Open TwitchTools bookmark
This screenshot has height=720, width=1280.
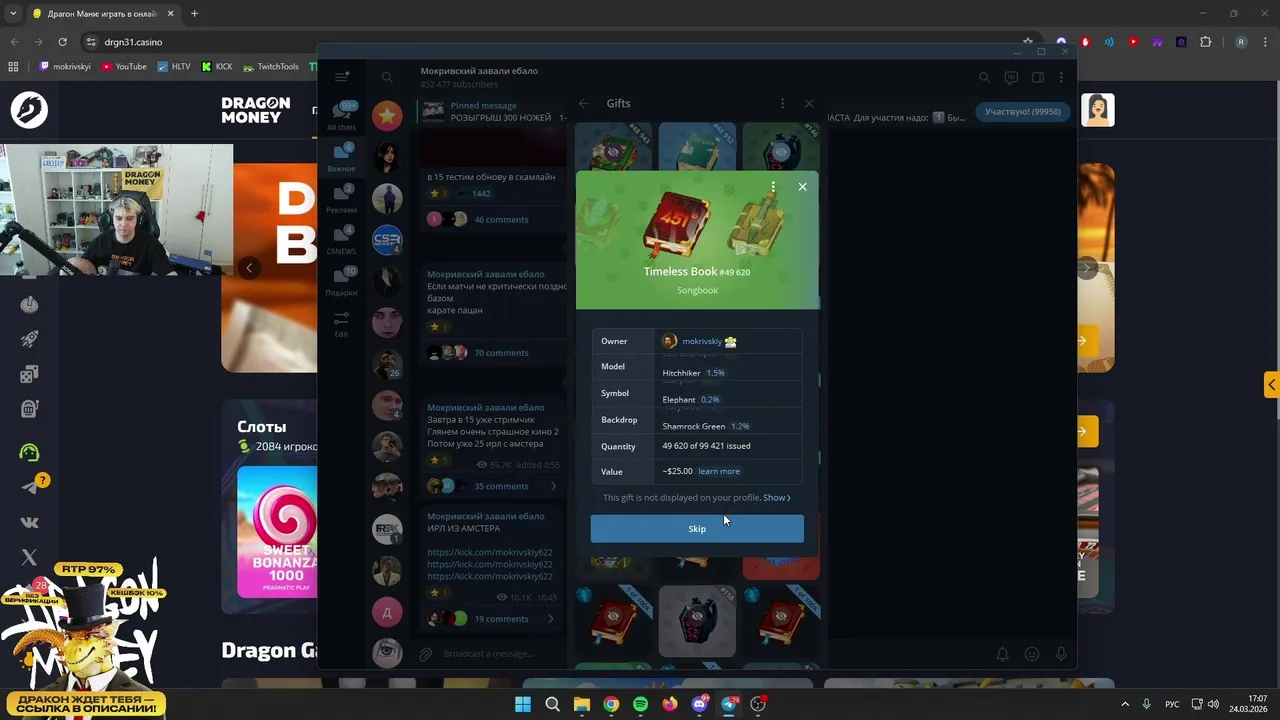[x=271, y=67]
